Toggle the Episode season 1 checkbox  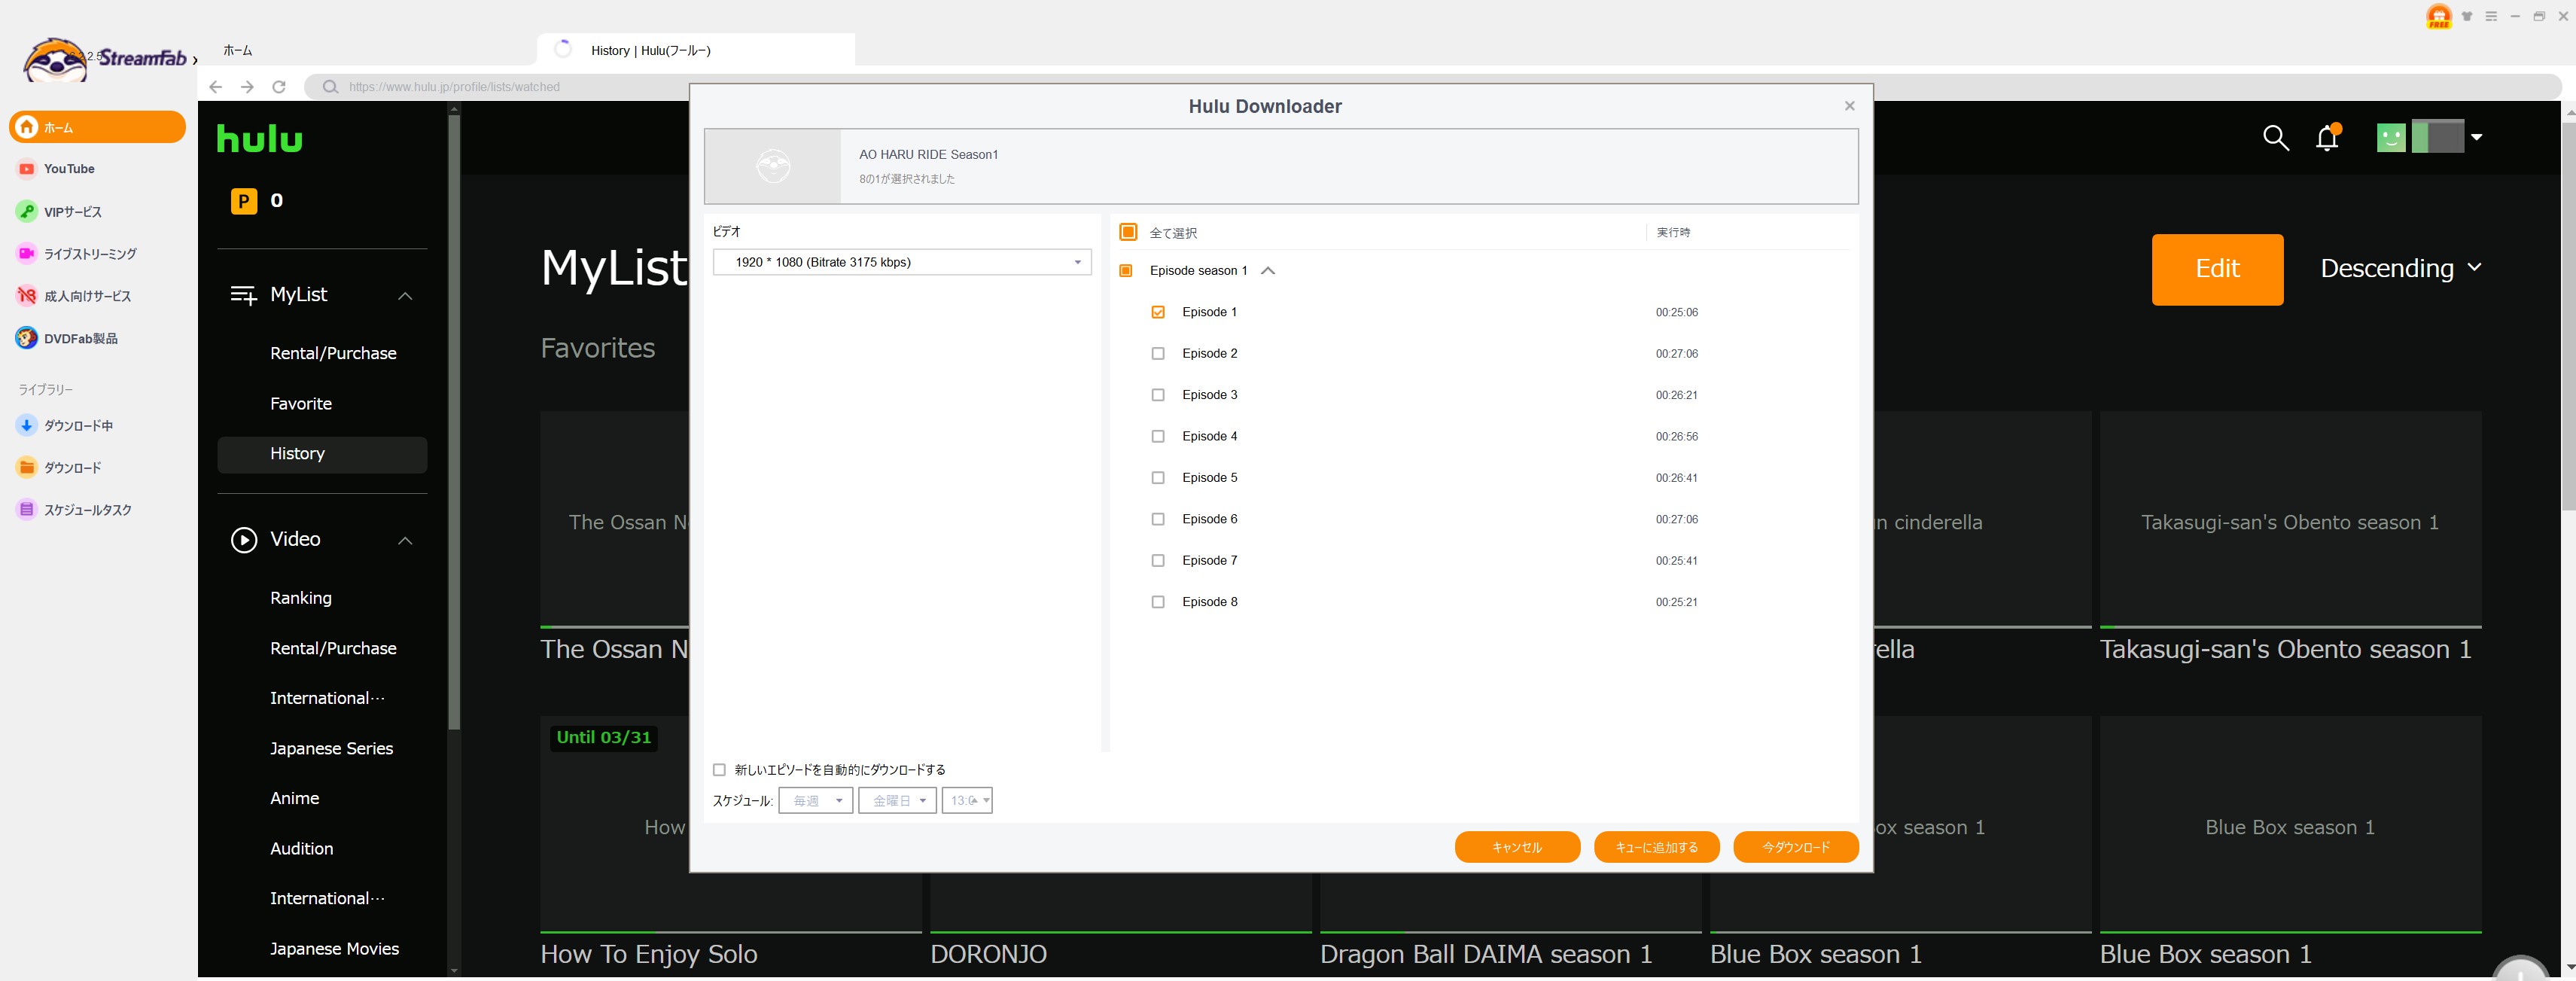click(x=1125, y=271)
